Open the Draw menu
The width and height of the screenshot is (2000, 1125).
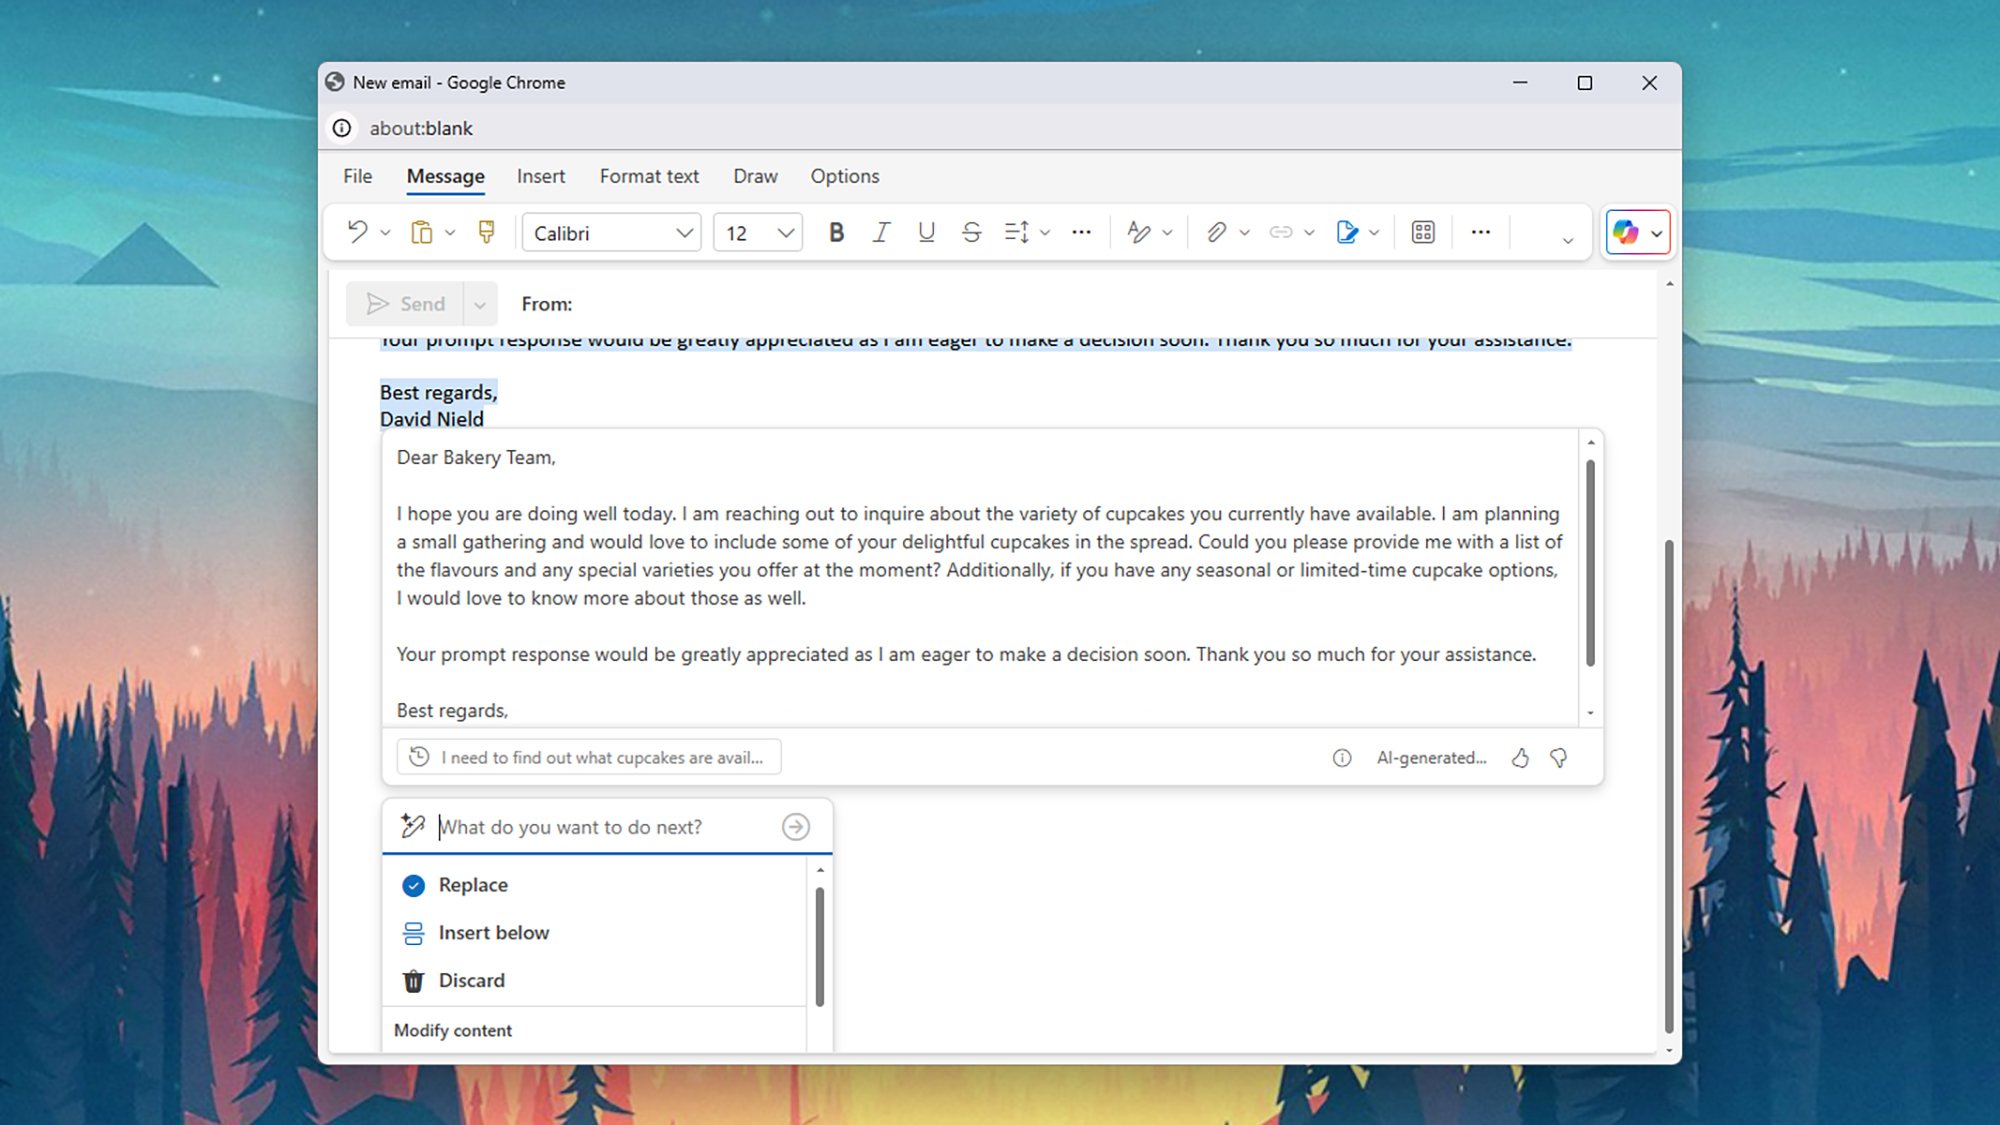tap(755, 176)
